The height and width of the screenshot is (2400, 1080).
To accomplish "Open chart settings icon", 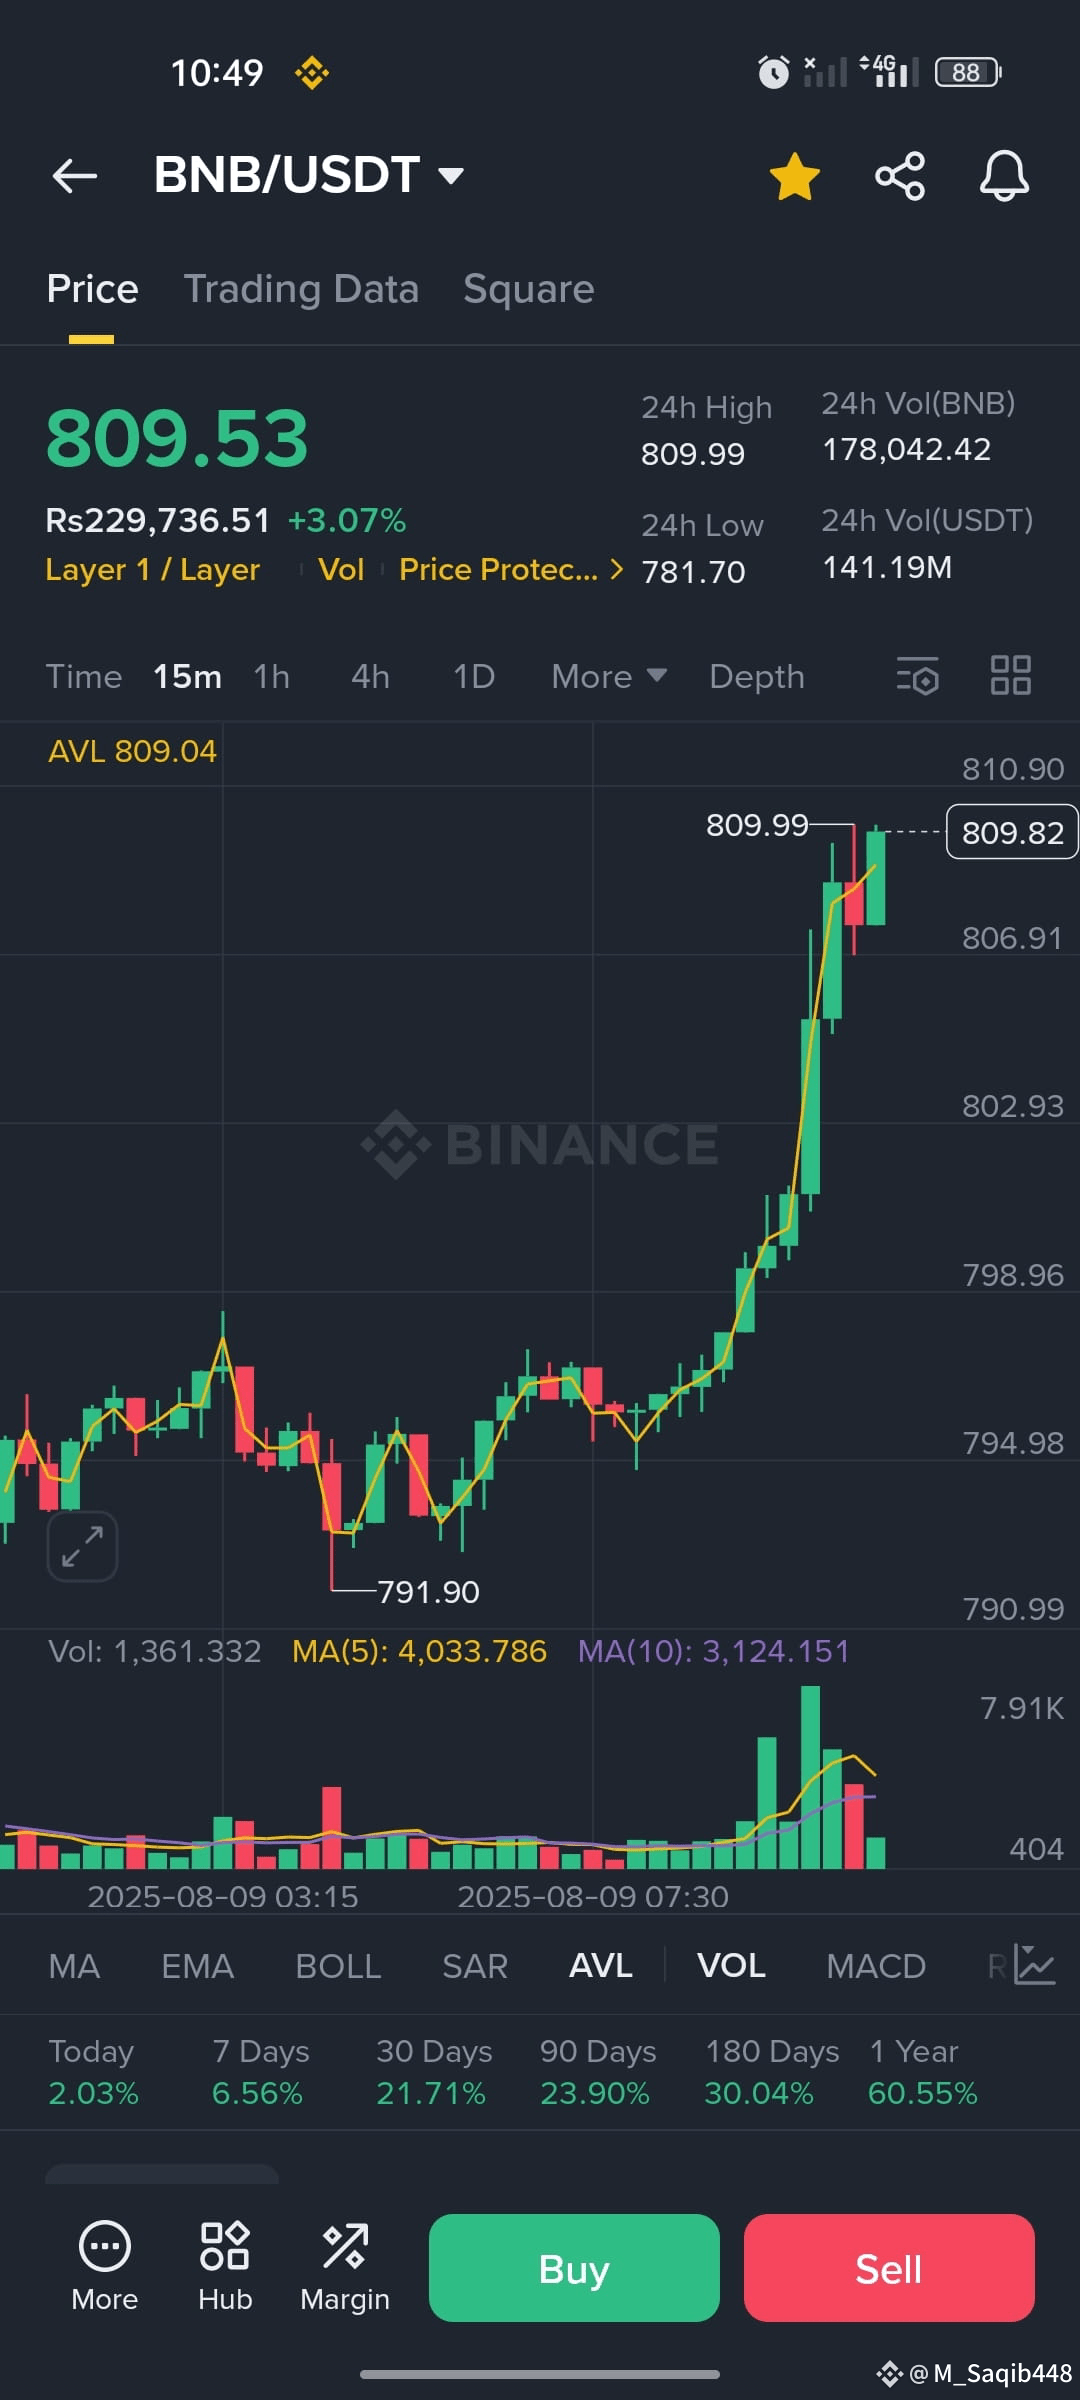I will [918, 676].
